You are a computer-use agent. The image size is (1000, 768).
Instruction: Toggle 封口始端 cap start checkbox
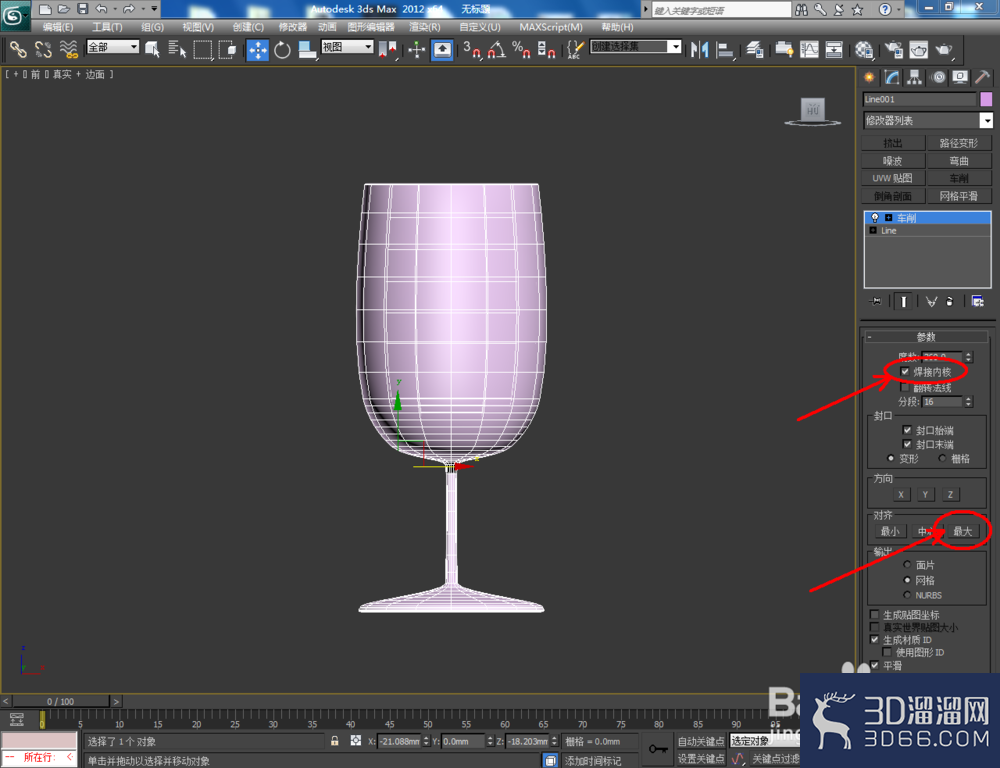(907, 430)
